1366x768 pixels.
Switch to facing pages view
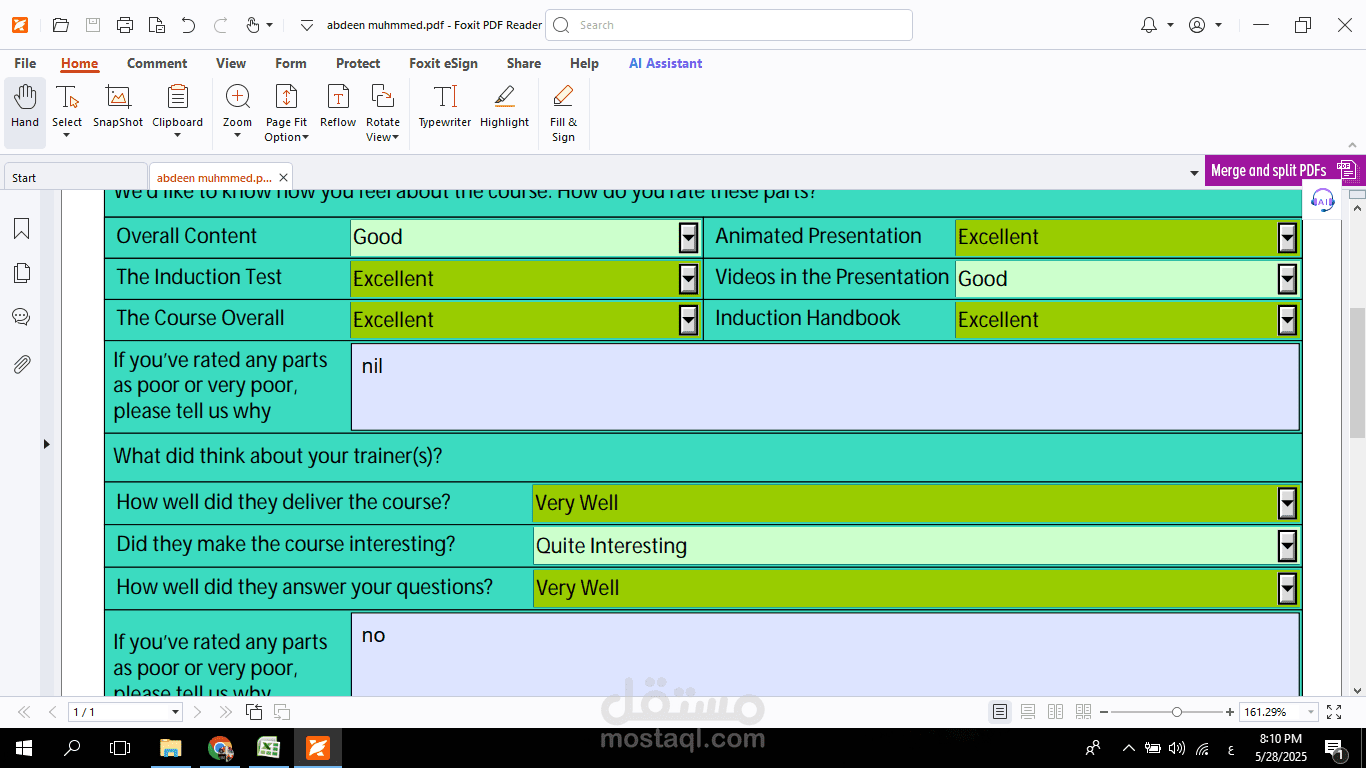pyautogui.click(x=1055, y=712)
